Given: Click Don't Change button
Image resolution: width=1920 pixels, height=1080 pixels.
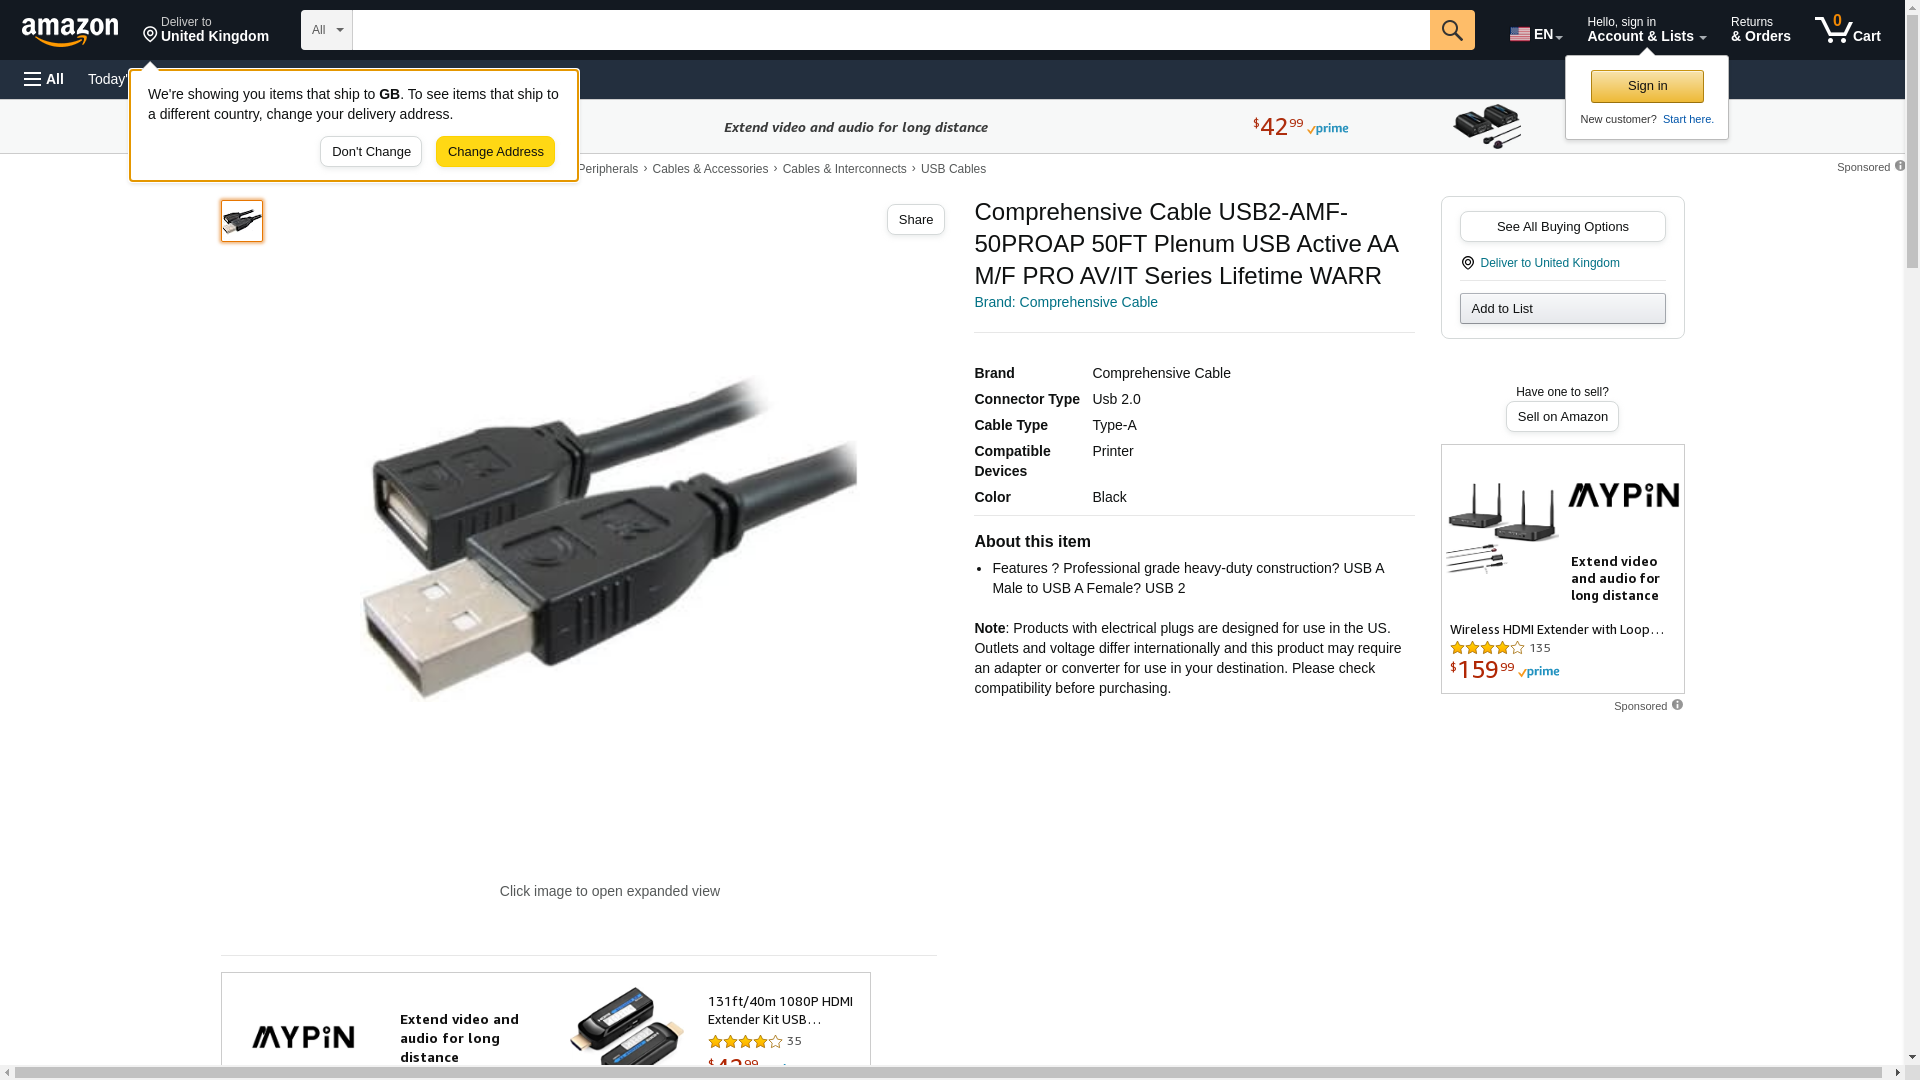Looking at the screenshot, I should (371, 152).
